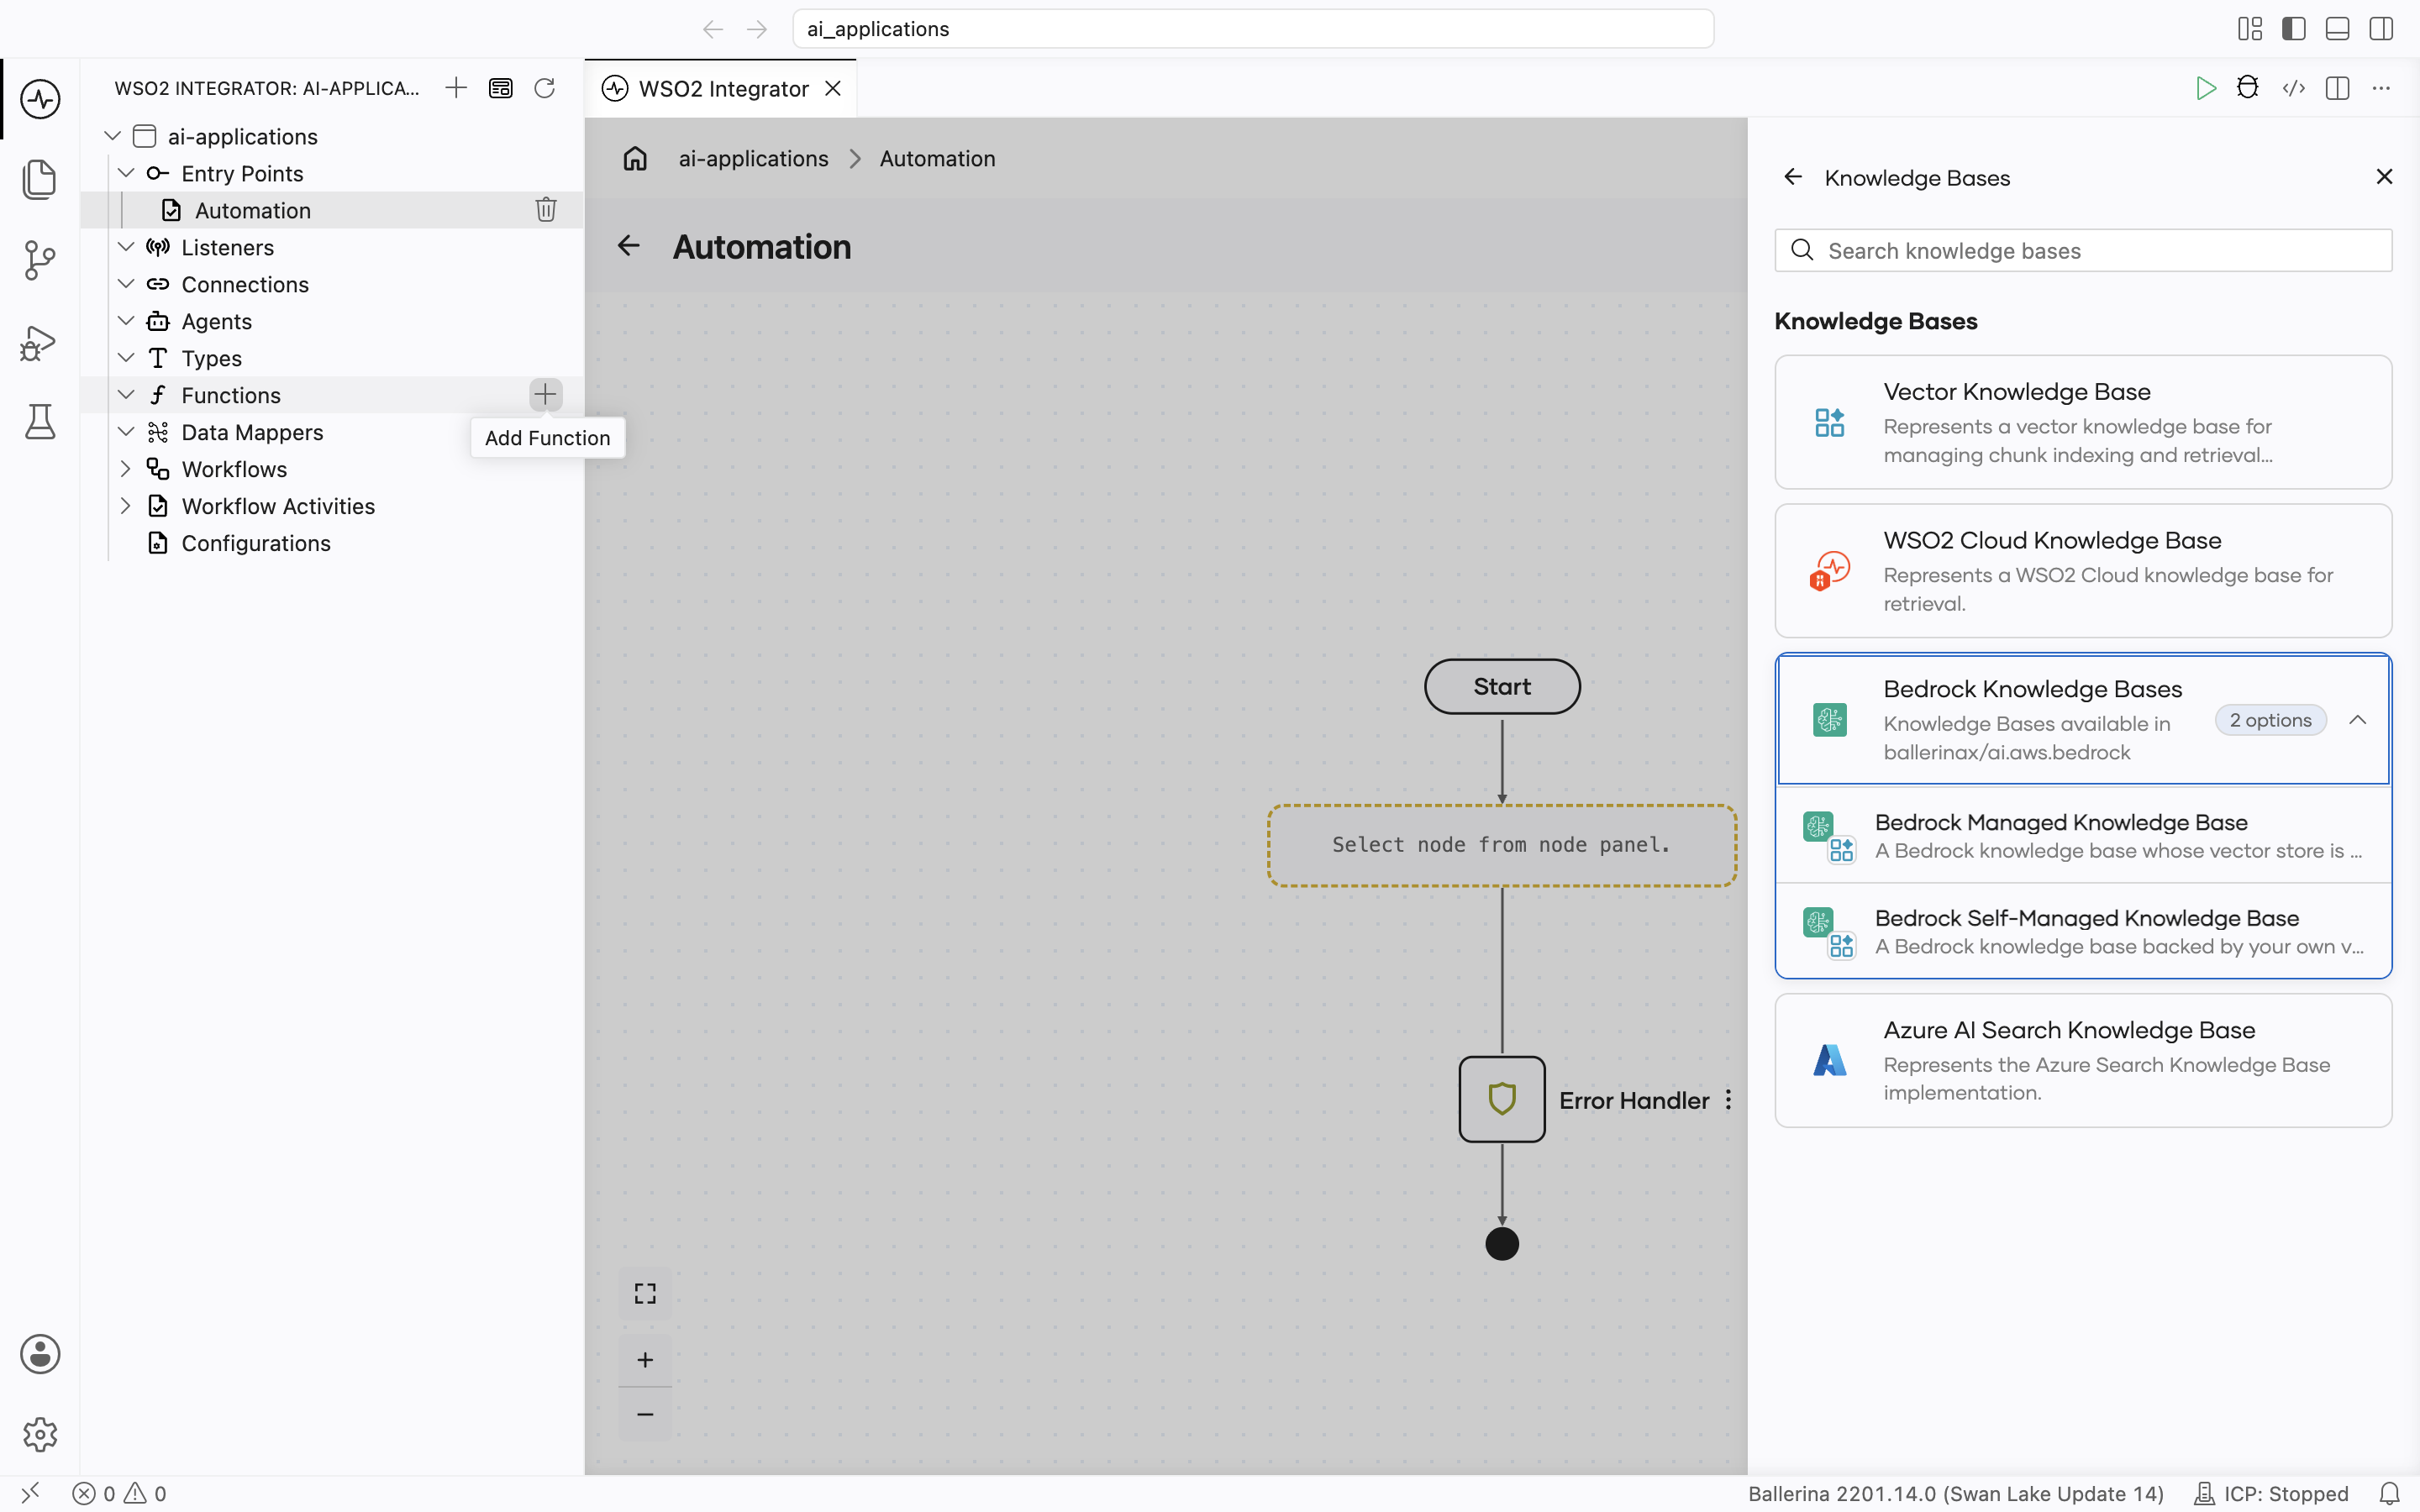
Task: Click ai-applications in the breadcrumb
Action: pyautogui.click(x=753, y=158)
